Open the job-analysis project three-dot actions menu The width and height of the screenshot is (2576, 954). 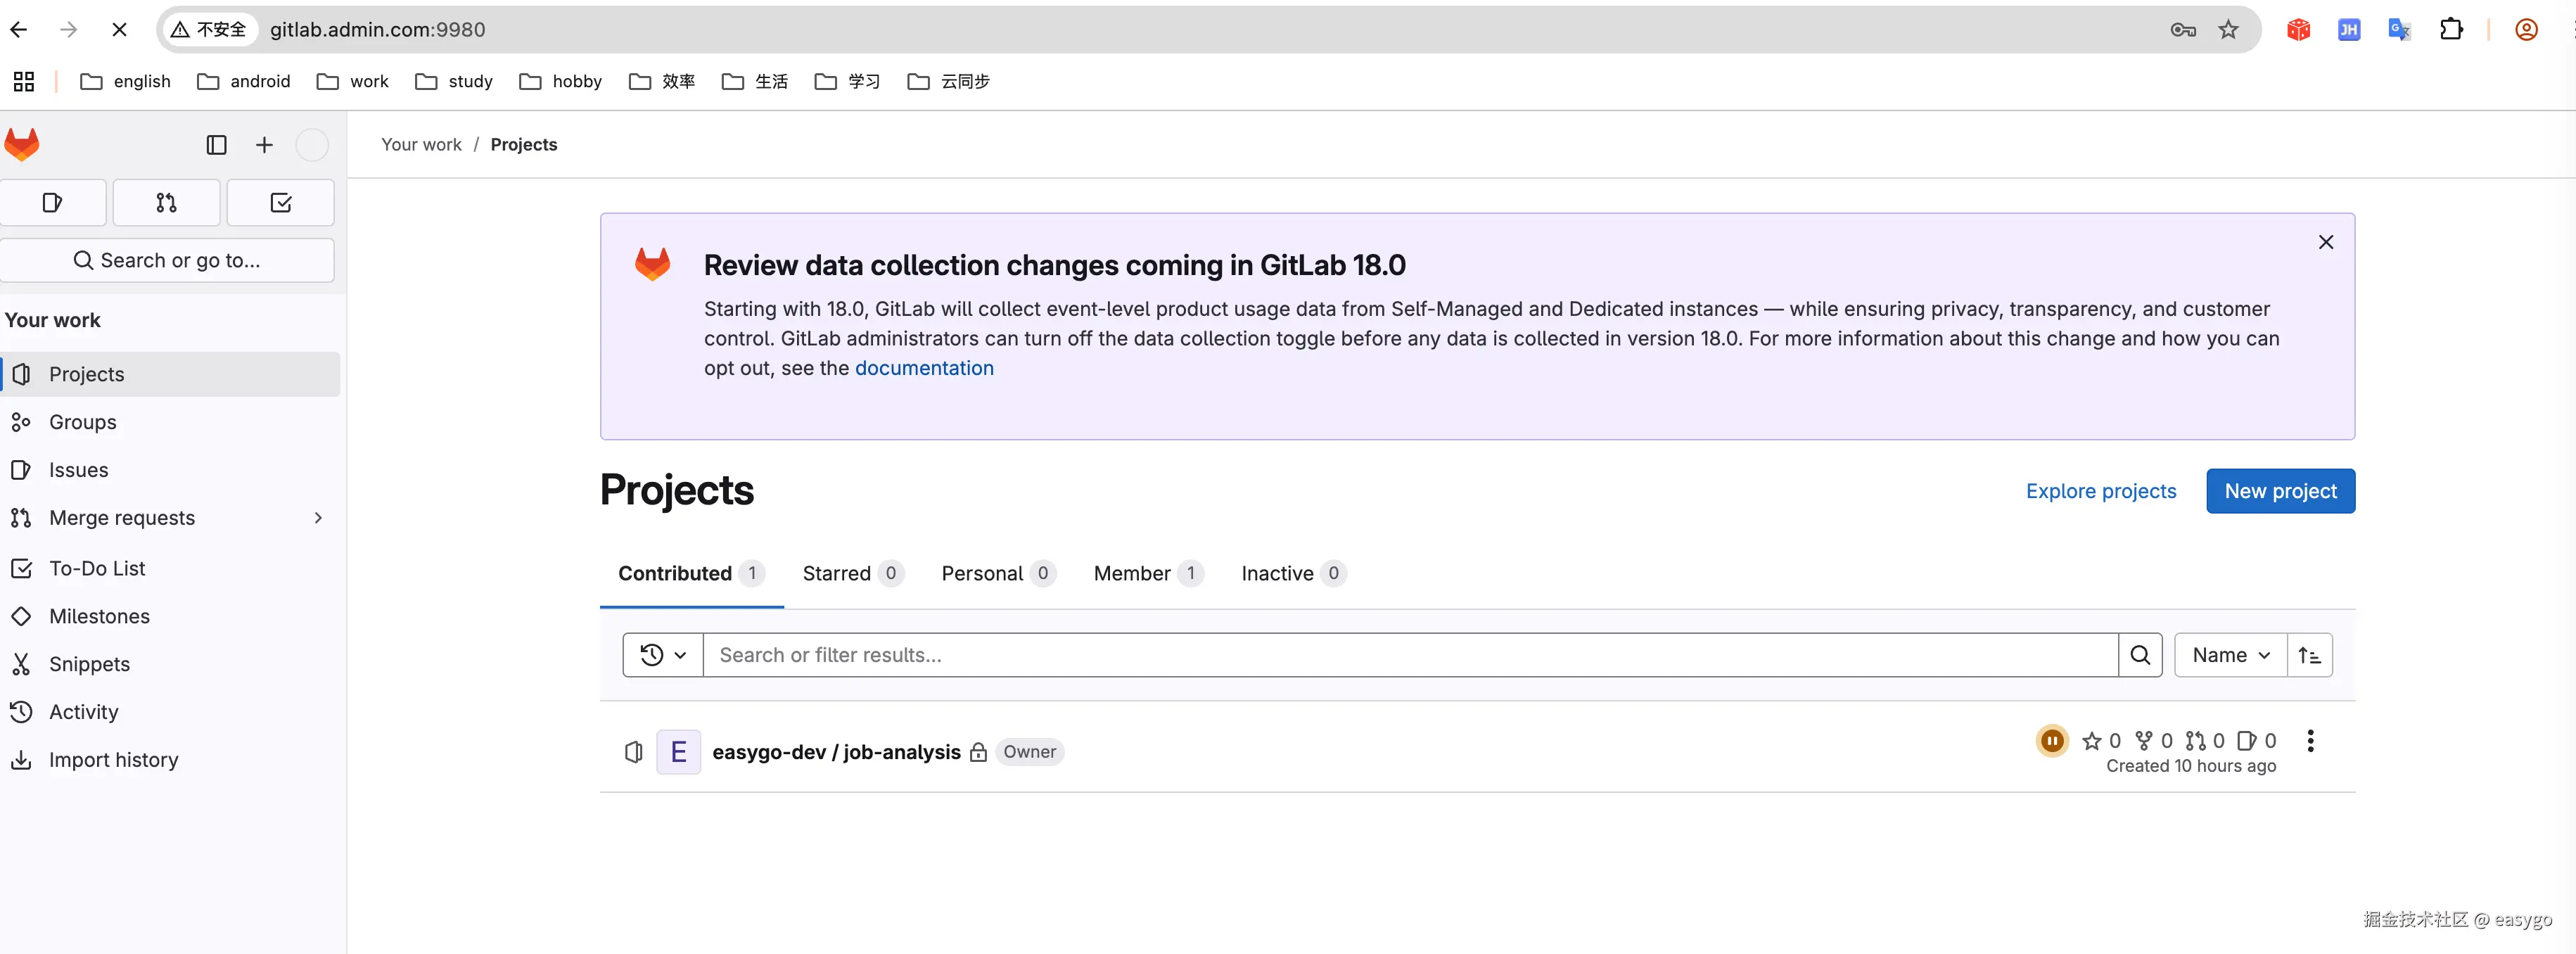tap(2310, 741)
